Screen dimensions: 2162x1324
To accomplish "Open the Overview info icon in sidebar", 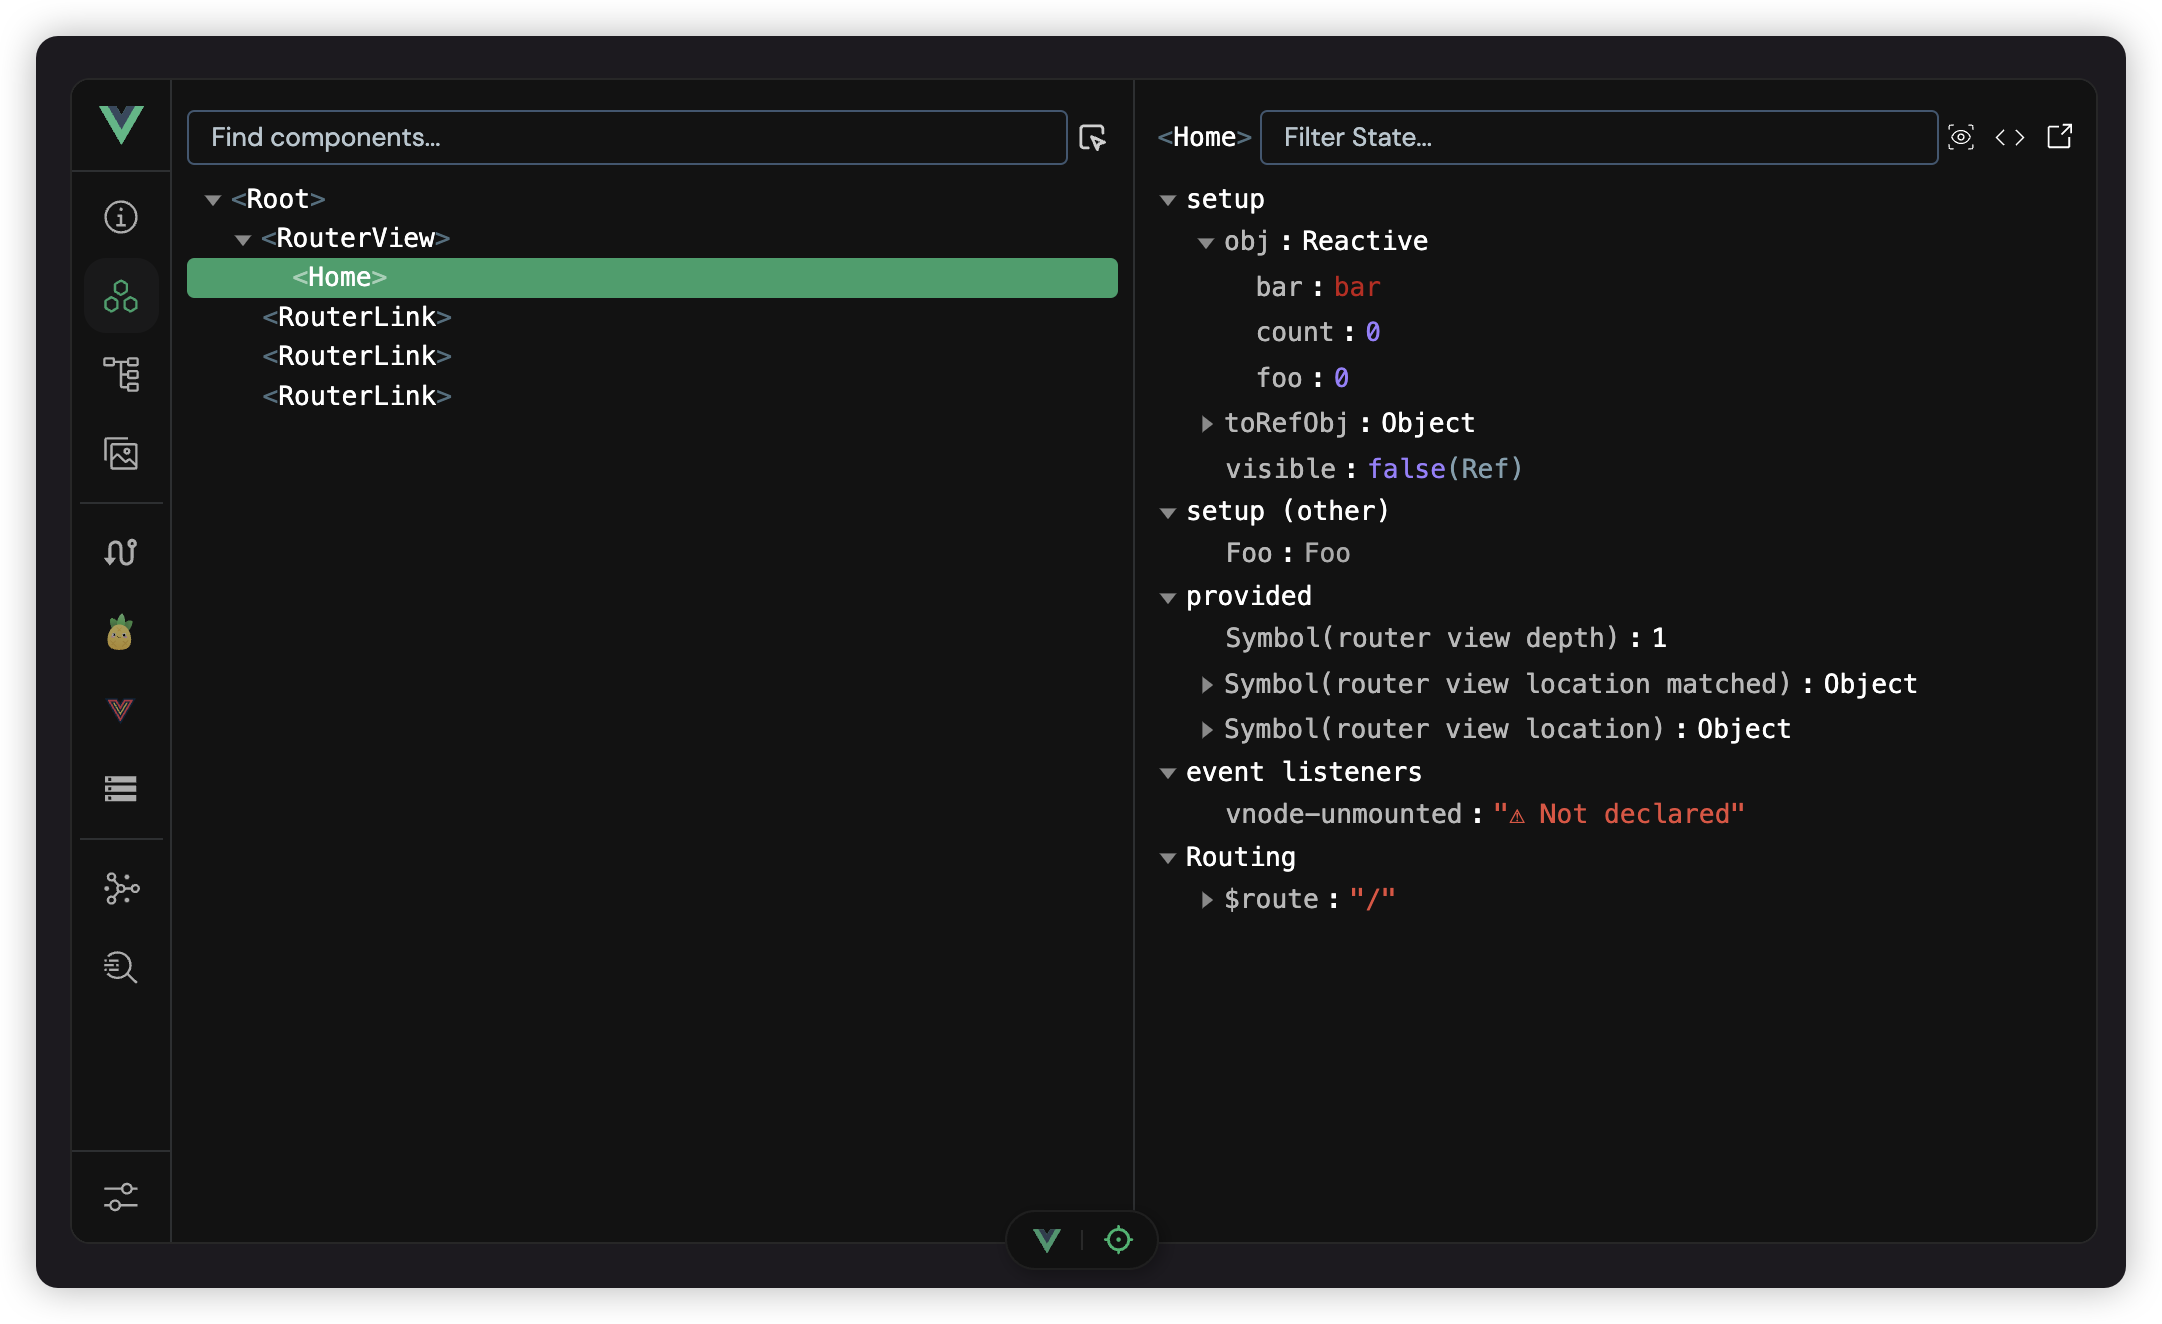I will coord(121,217).
